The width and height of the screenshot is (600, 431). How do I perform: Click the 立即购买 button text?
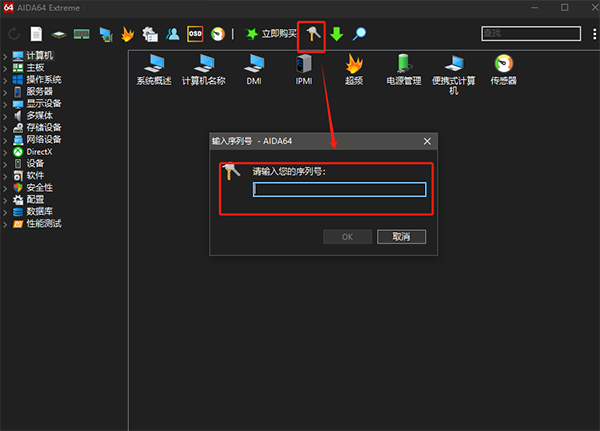tap(279, 34)
